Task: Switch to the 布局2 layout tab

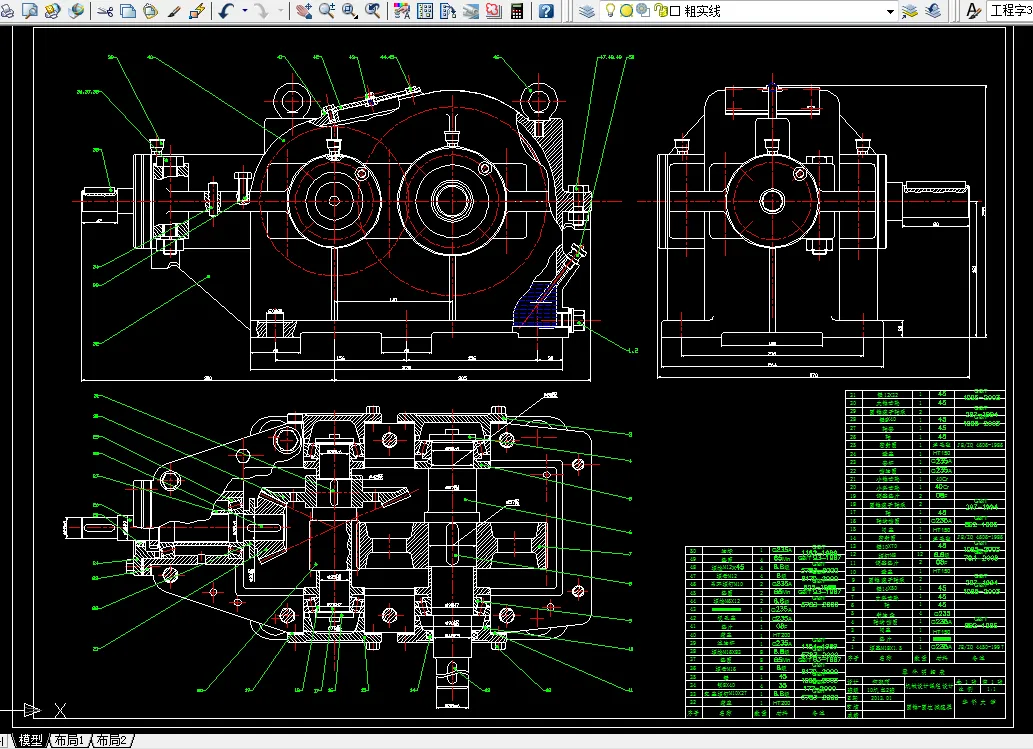Action: (x=112, y=740)
